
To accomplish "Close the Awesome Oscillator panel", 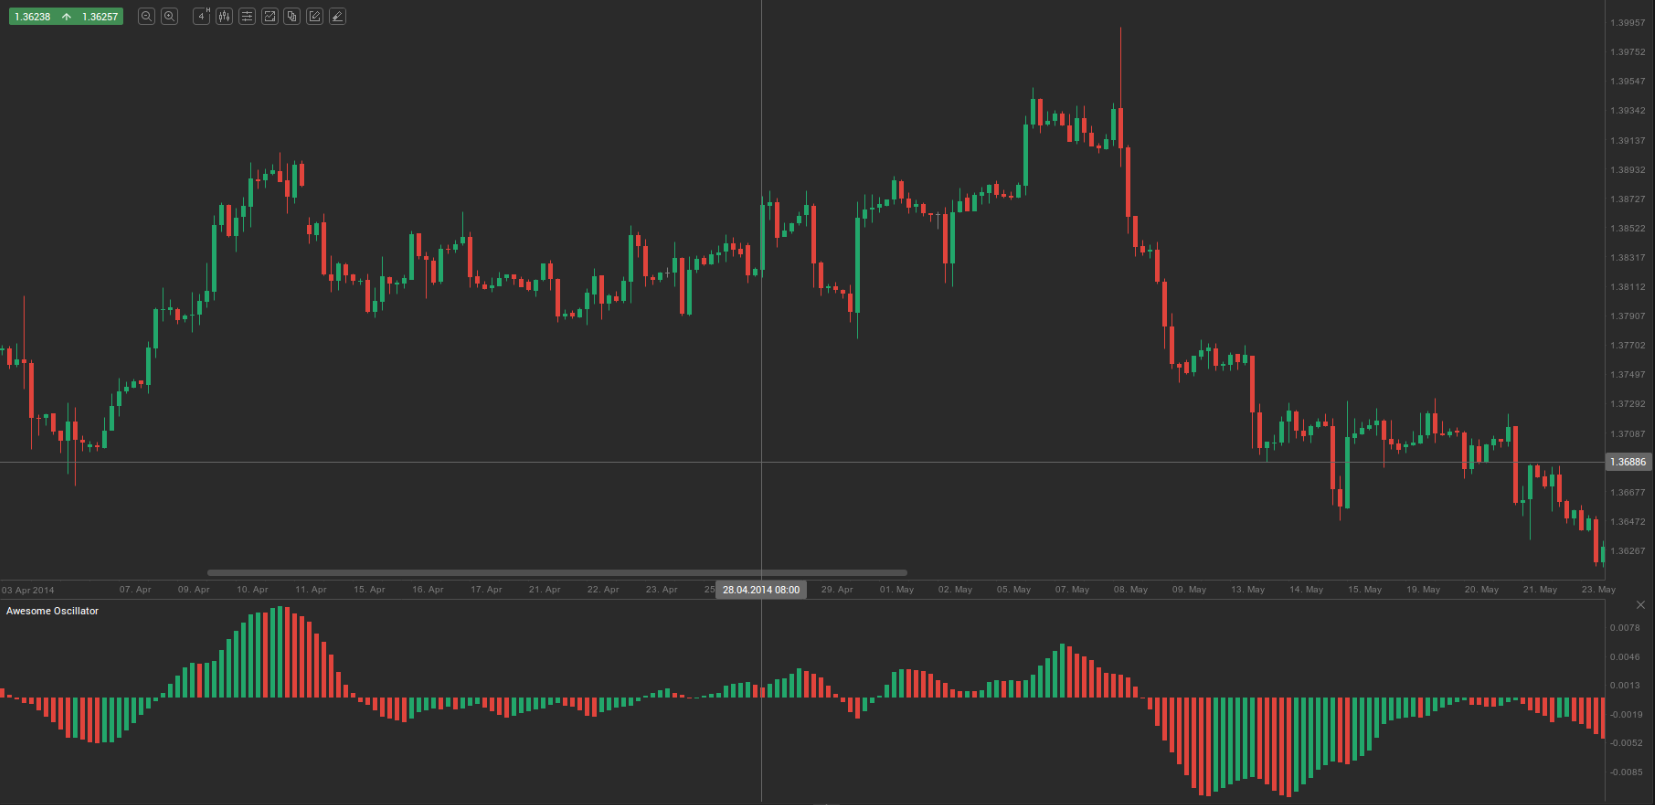I will pos(1640,605).
